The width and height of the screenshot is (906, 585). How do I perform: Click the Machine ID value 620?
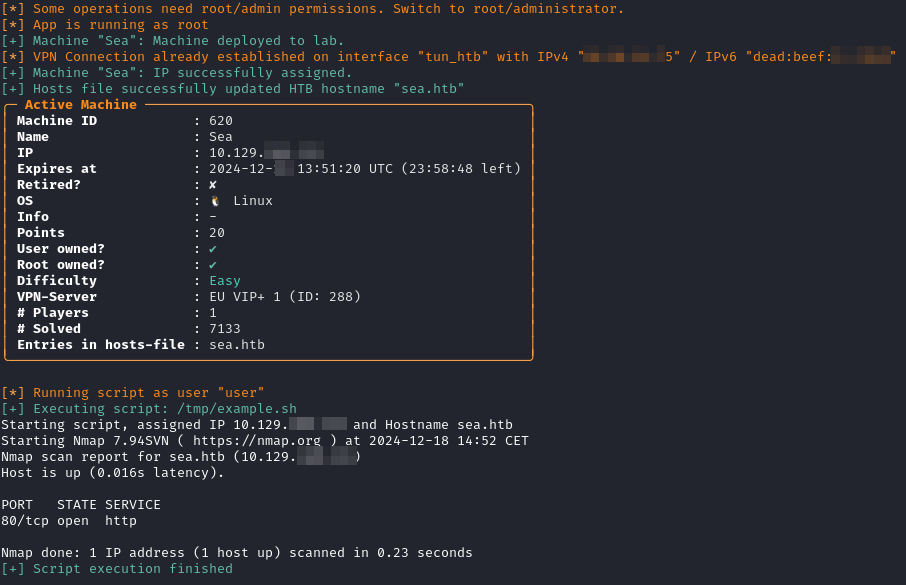(221, 121)
